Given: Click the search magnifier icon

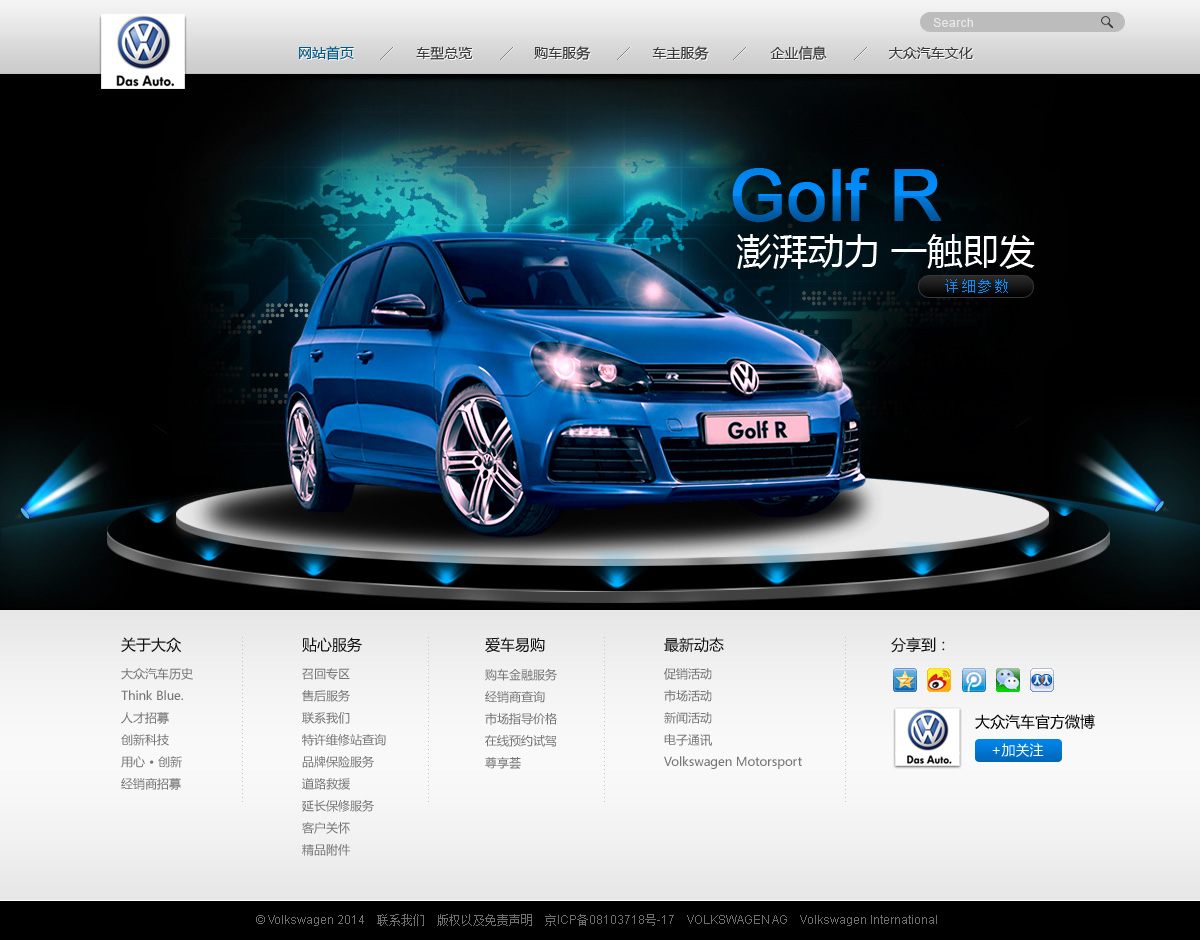Looking at the screenshot, I should pyautogui.click(x=1107, y=22).
